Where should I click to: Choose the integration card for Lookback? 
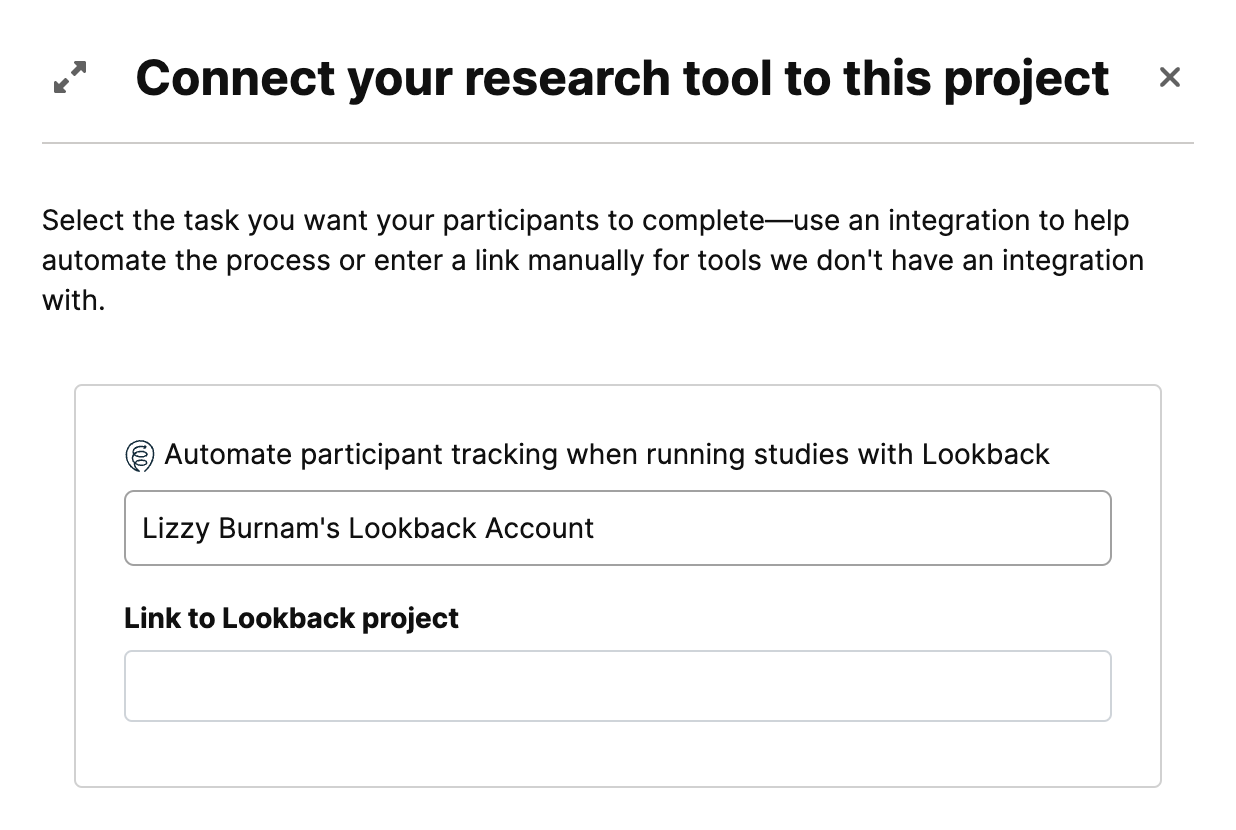(617, 585)
